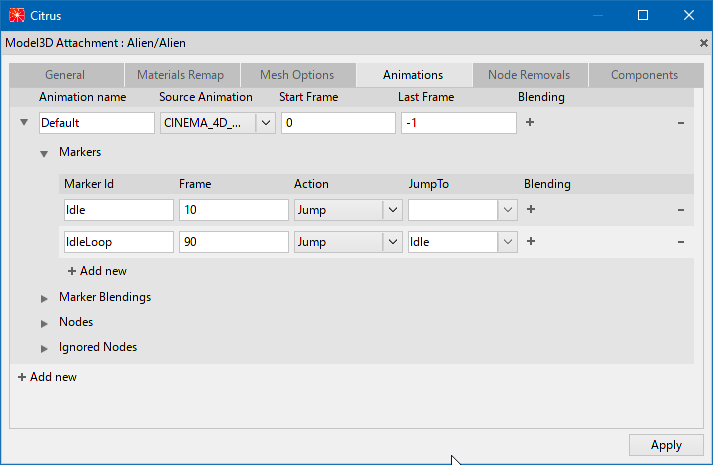Click the Last Frame input field
The height and width of the screenshot is (465, 713).
[x=458, y=123]
